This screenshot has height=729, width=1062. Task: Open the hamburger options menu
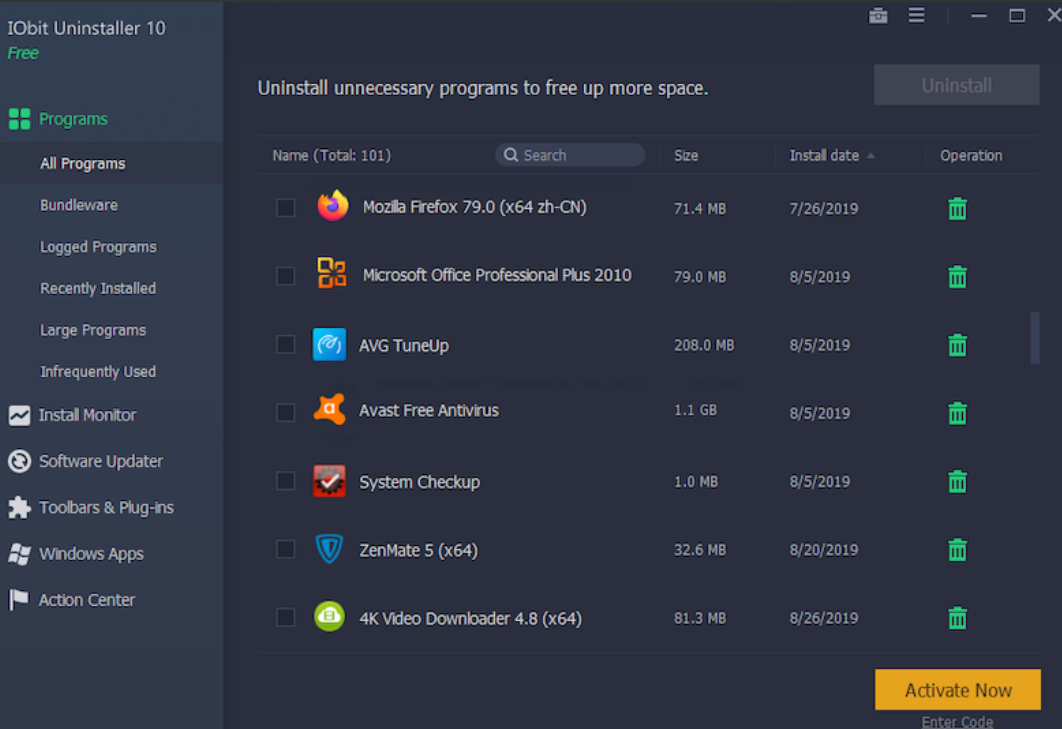(x=916, y=15)
